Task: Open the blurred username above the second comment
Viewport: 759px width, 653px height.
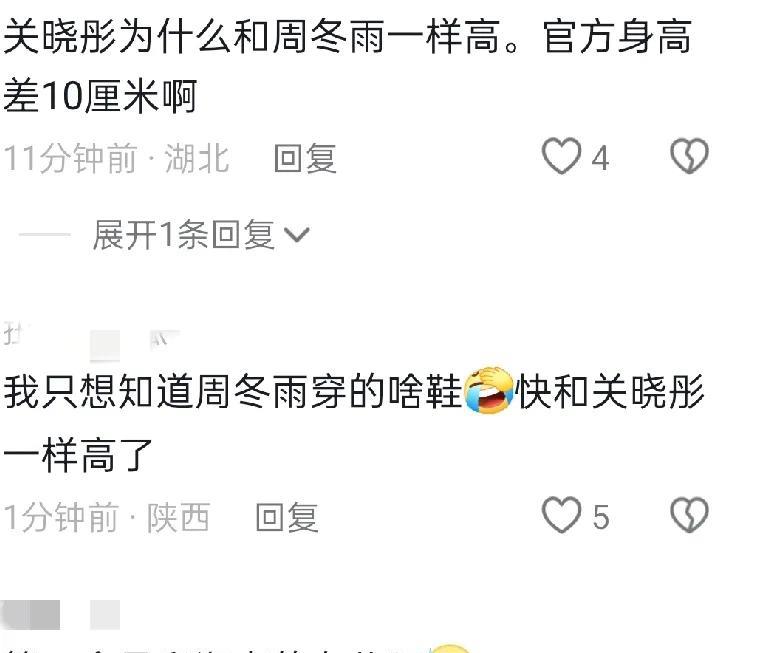Action: (x=15, y=334)
